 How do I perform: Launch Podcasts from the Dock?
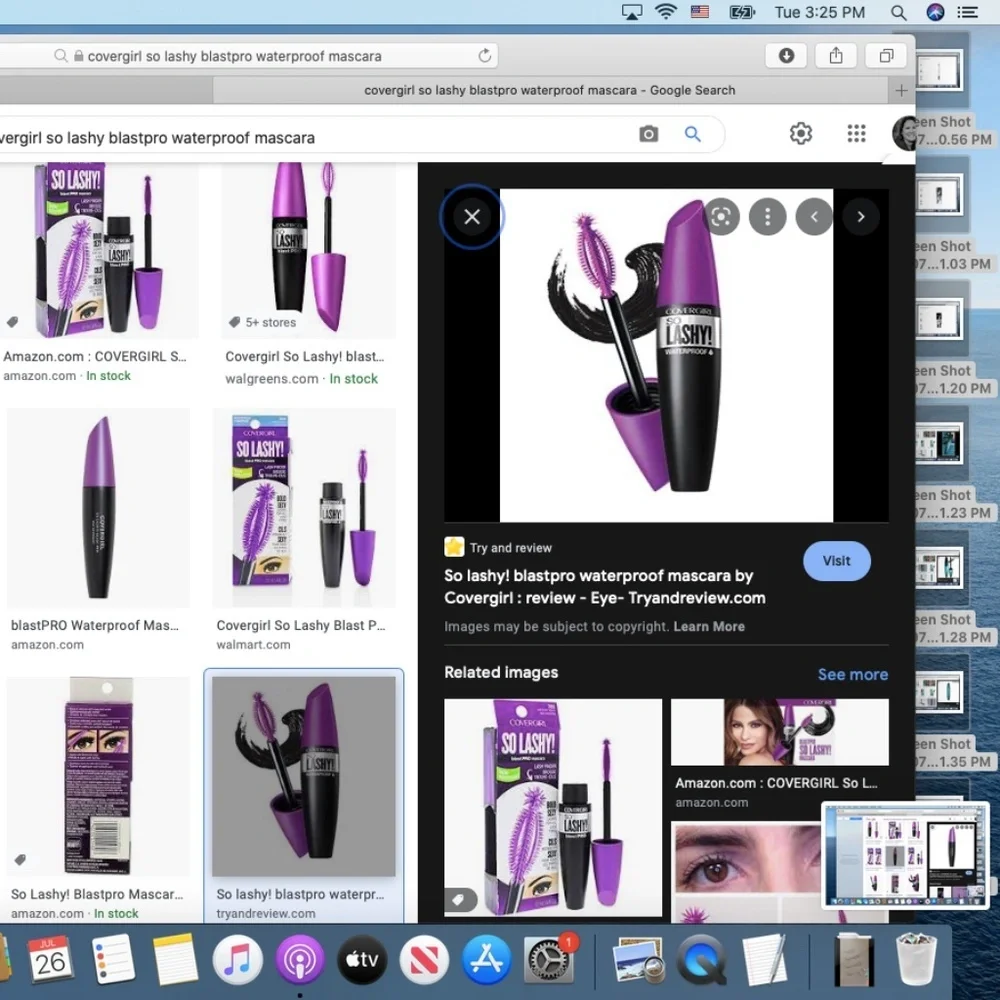pyautogui.click(x=300, y=959)
